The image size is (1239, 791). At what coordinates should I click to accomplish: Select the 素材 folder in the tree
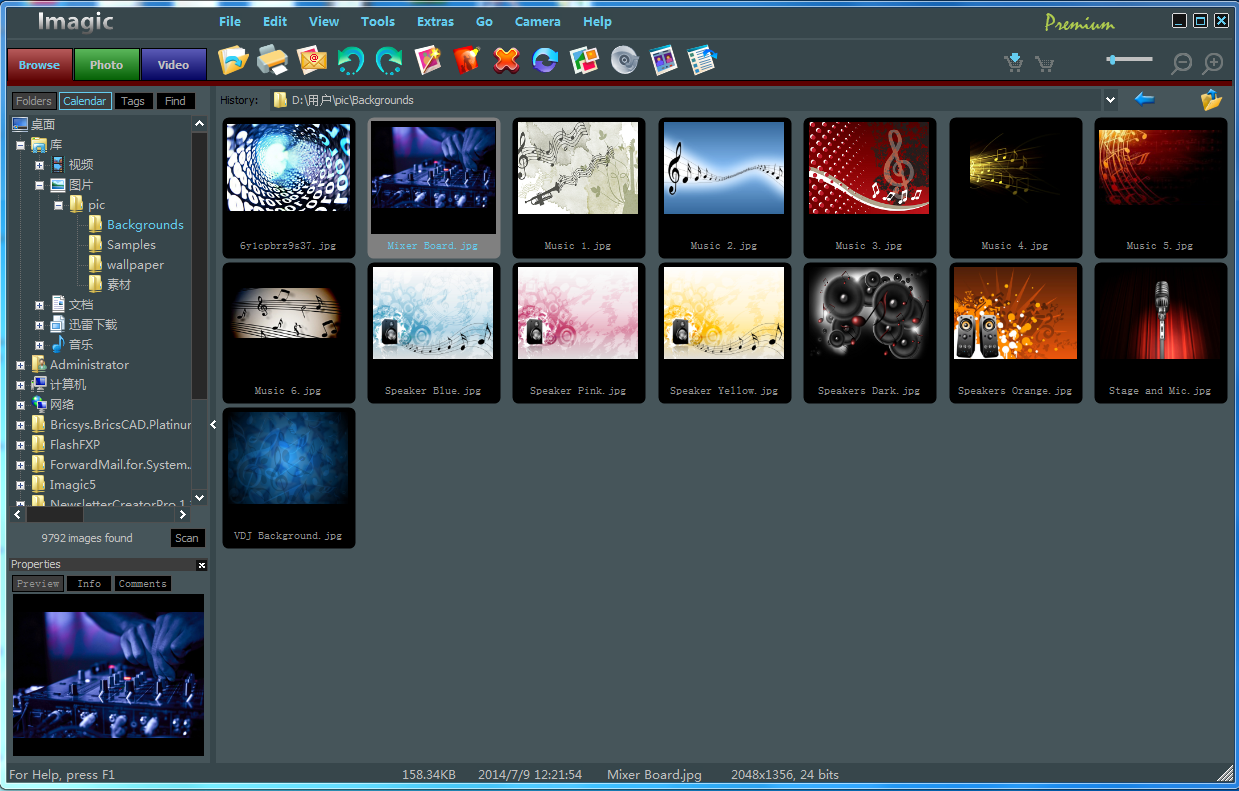point(119,285)
